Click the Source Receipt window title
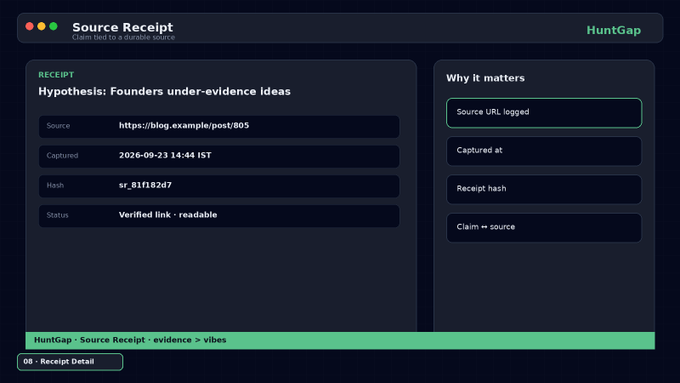The image size is (680, 383). (x=123, y=27)
